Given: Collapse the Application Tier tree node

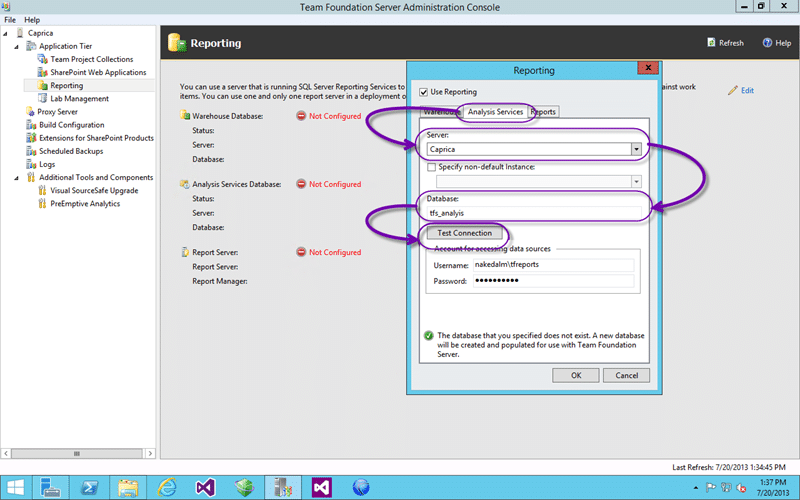Looking at the screenshot, I should [16, 46].
